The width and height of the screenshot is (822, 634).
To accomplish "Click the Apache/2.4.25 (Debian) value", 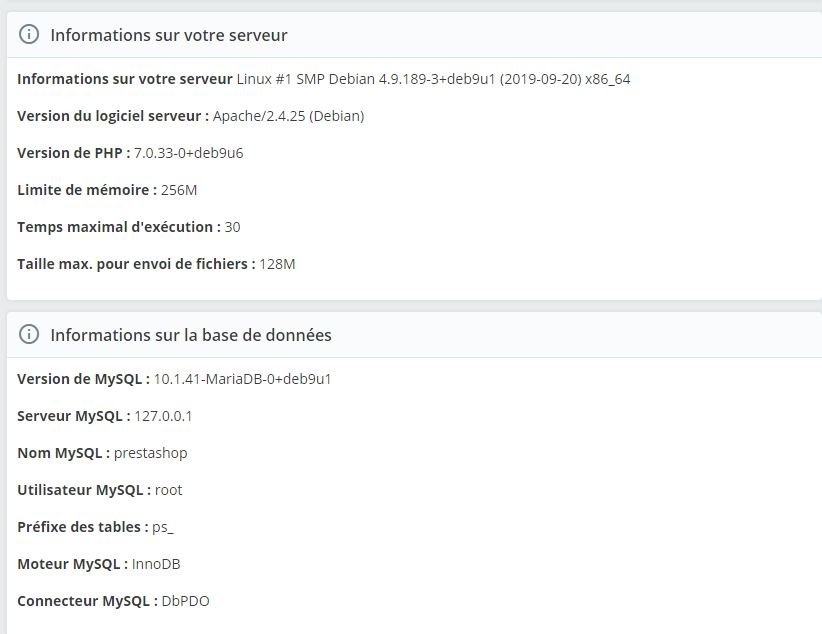I will [288, 116].
